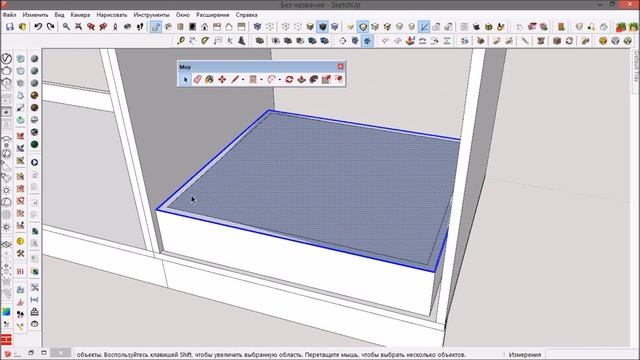Open the Окно menu
This screenshot has width=640, height=360.
point(182,15)
